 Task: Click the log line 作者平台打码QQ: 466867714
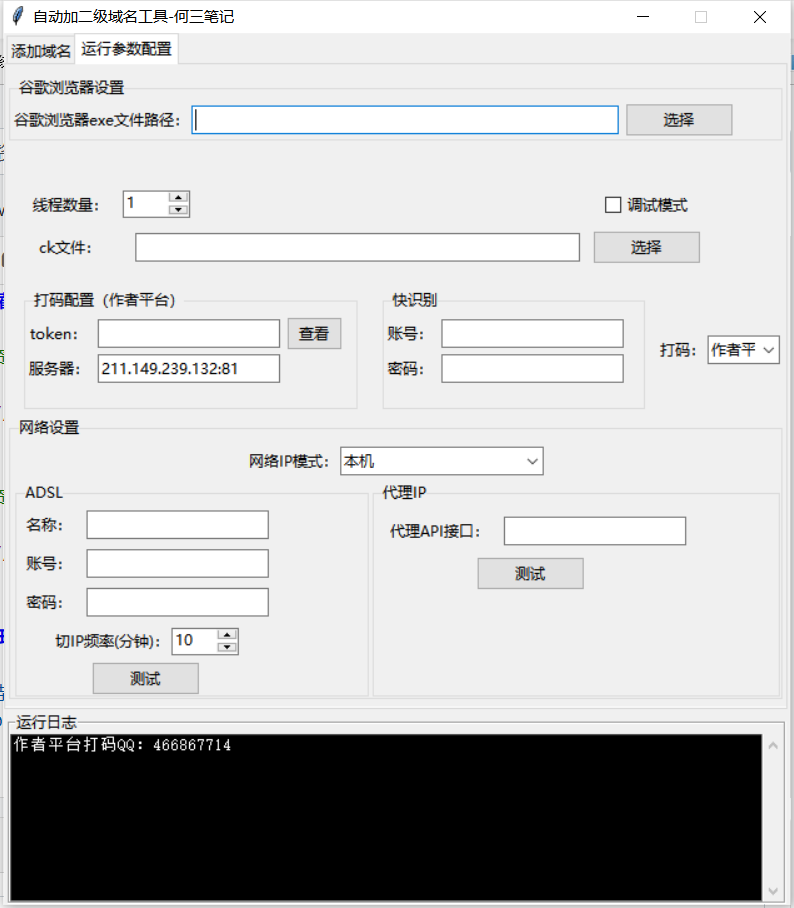click(122, 745)
